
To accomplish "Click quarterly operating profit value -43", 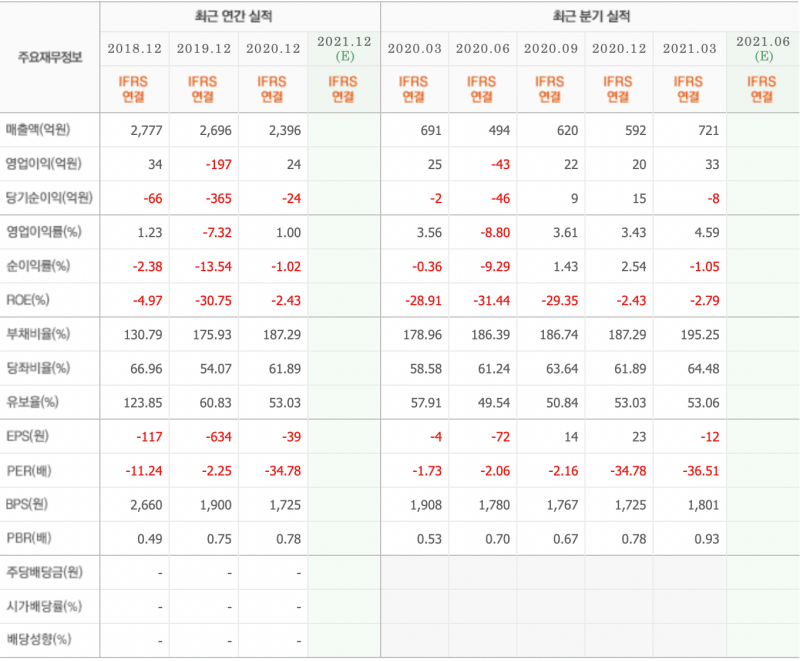I will pos(500,164).
